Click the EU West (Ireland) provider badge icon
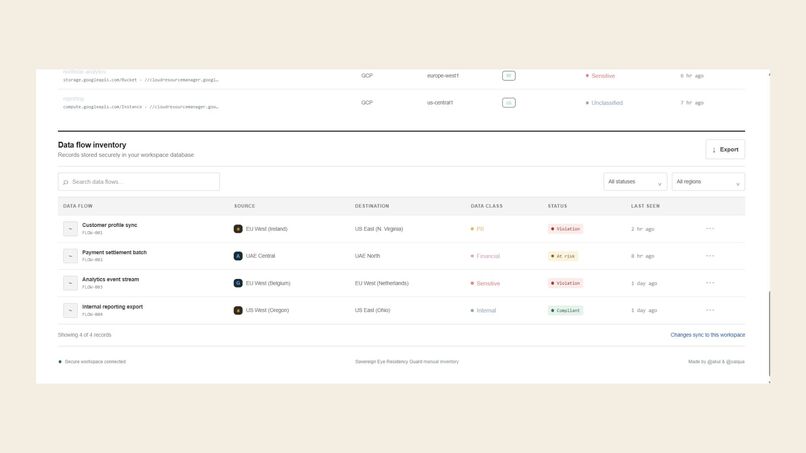This screenshot has width=806, height=453. click(x=238, y=229)
